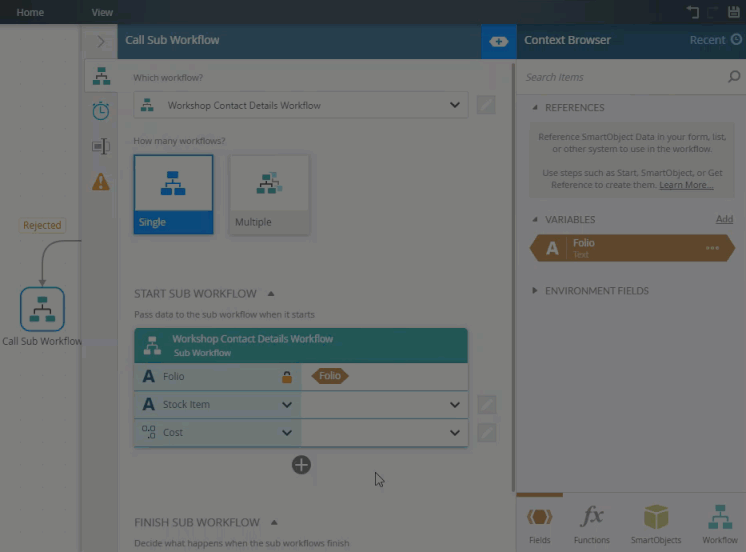
Task: Open Recent items in Context Browser
Action: tap(707, 40)
